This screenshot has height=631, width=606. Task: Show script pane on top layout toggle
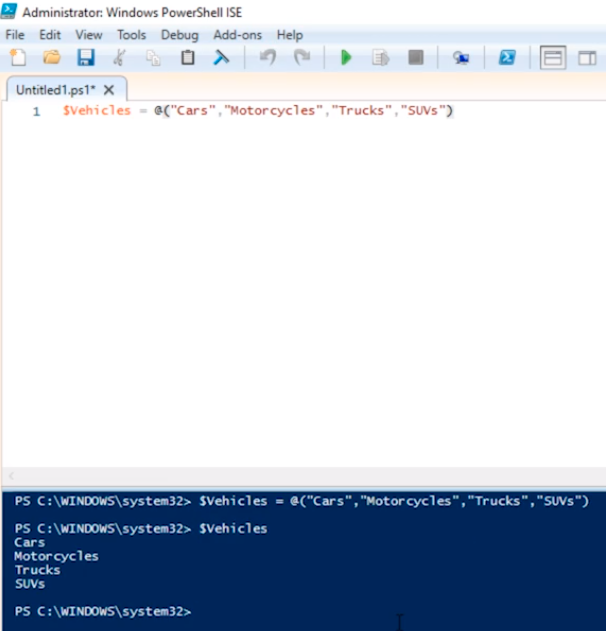[x=553, y=58]
